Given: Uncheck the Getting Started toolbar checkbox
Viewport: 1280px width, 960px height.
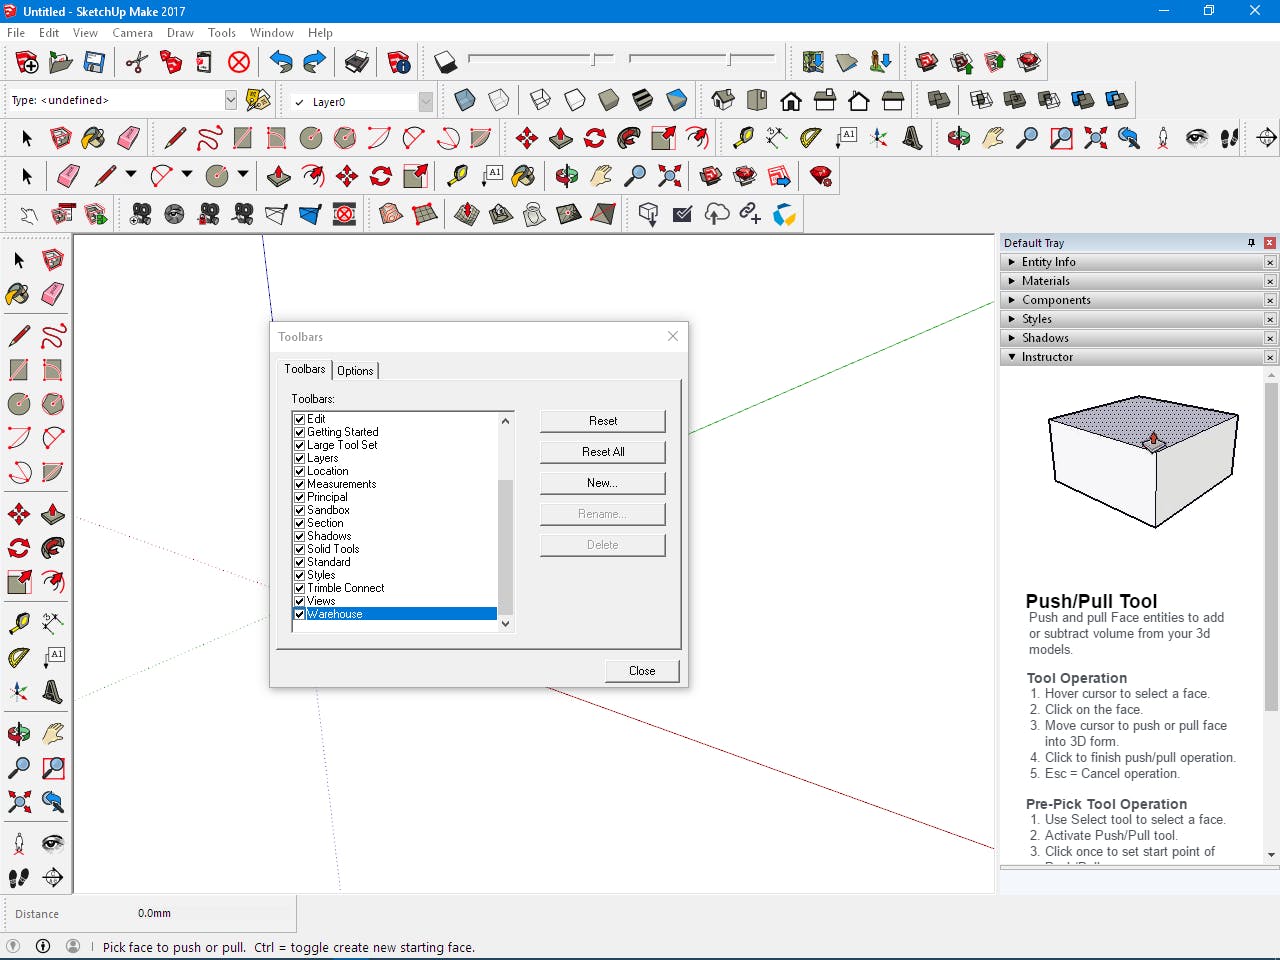Looking at the screenshot, I should point(299,432).
